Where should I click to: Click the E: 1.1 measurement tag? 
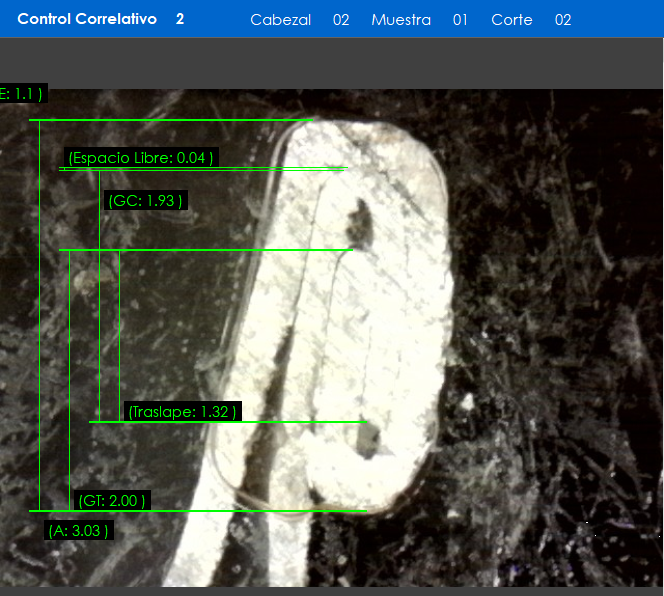pos(22,94)
